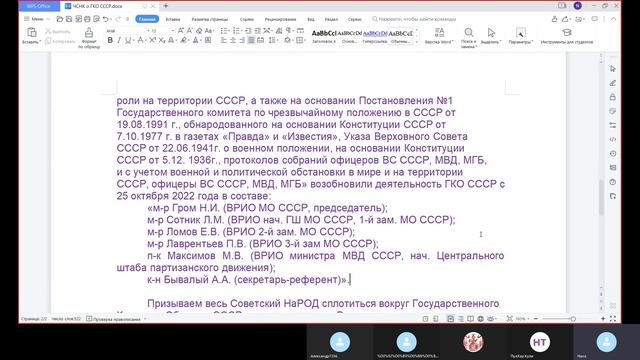Viewport: 640px width, 360px height.
Task: Toggle bold formatting in the ribbon
Action: [x=110, y=40]
